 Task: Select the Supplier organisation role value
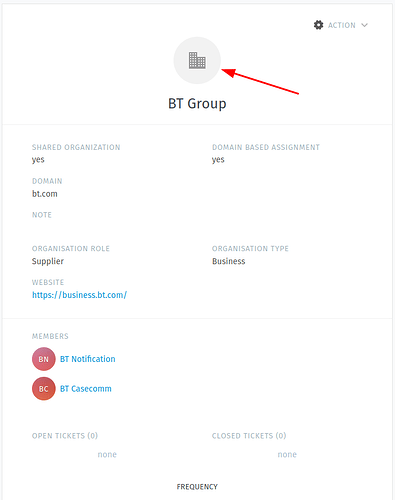[48, 261]
